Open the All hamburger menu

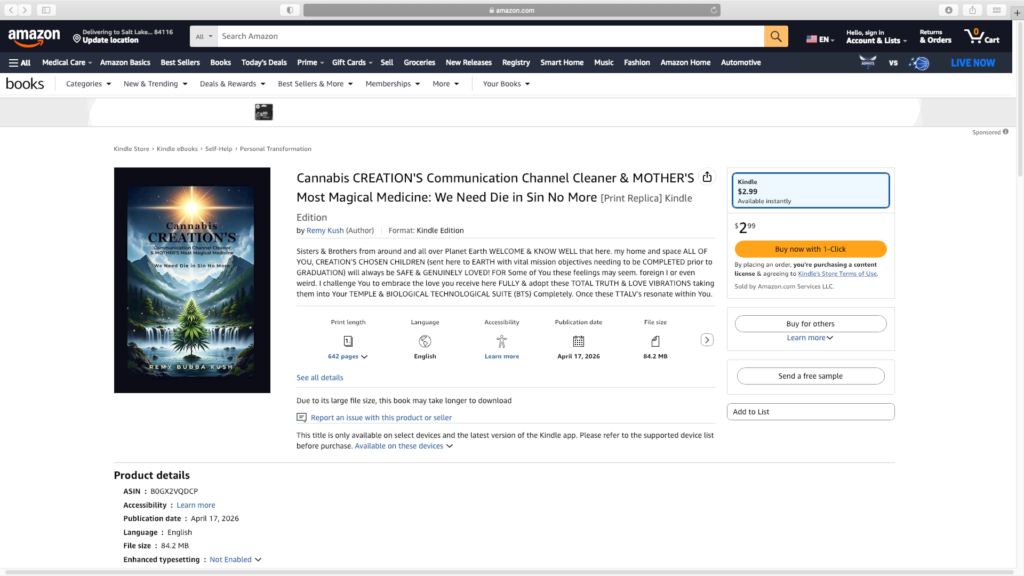point(19,62)
